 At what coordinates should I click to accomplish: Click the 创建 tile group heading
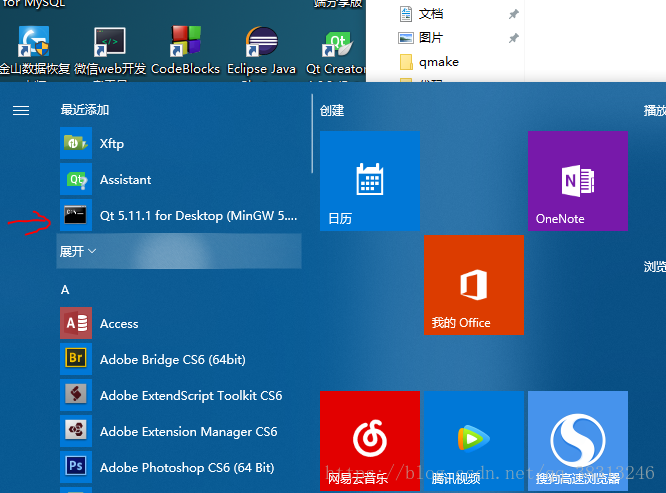tap(332, 111)
